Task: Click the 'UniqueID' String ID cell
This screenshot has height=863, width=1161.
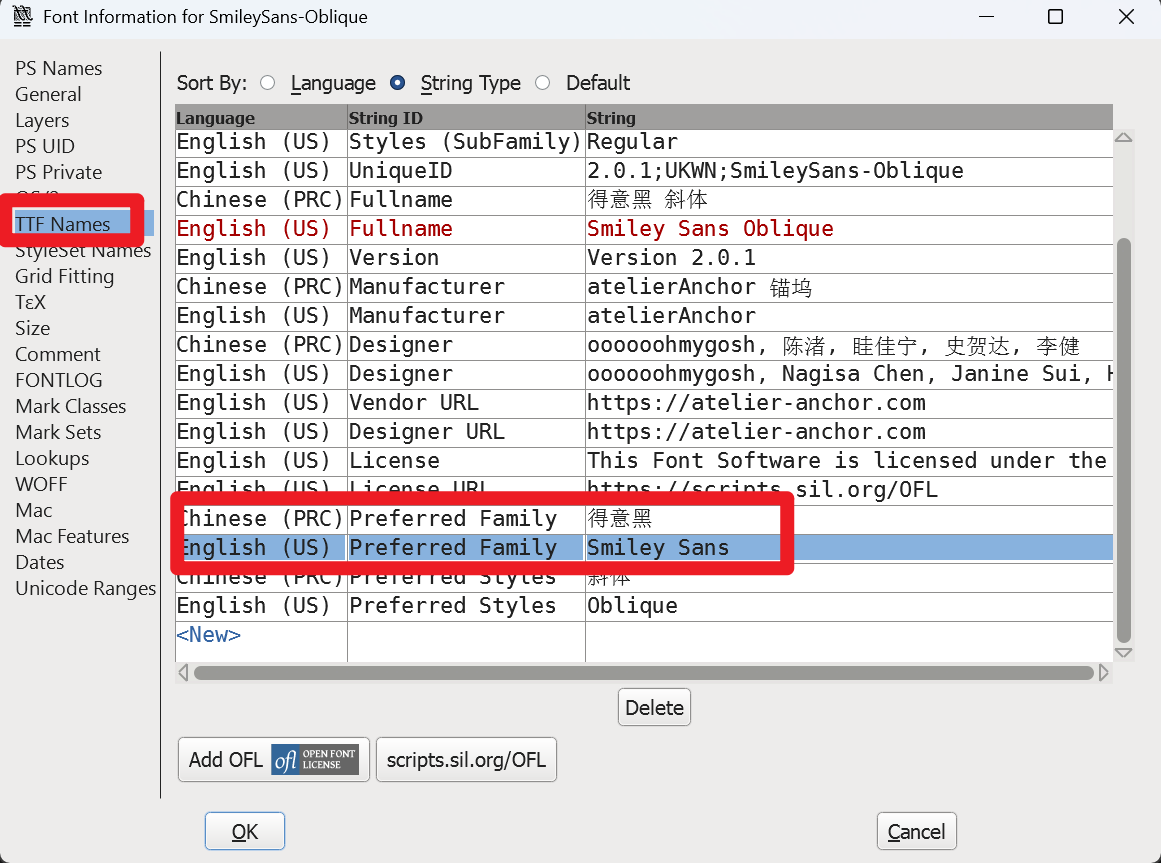Action: click(x=466, y=171)
